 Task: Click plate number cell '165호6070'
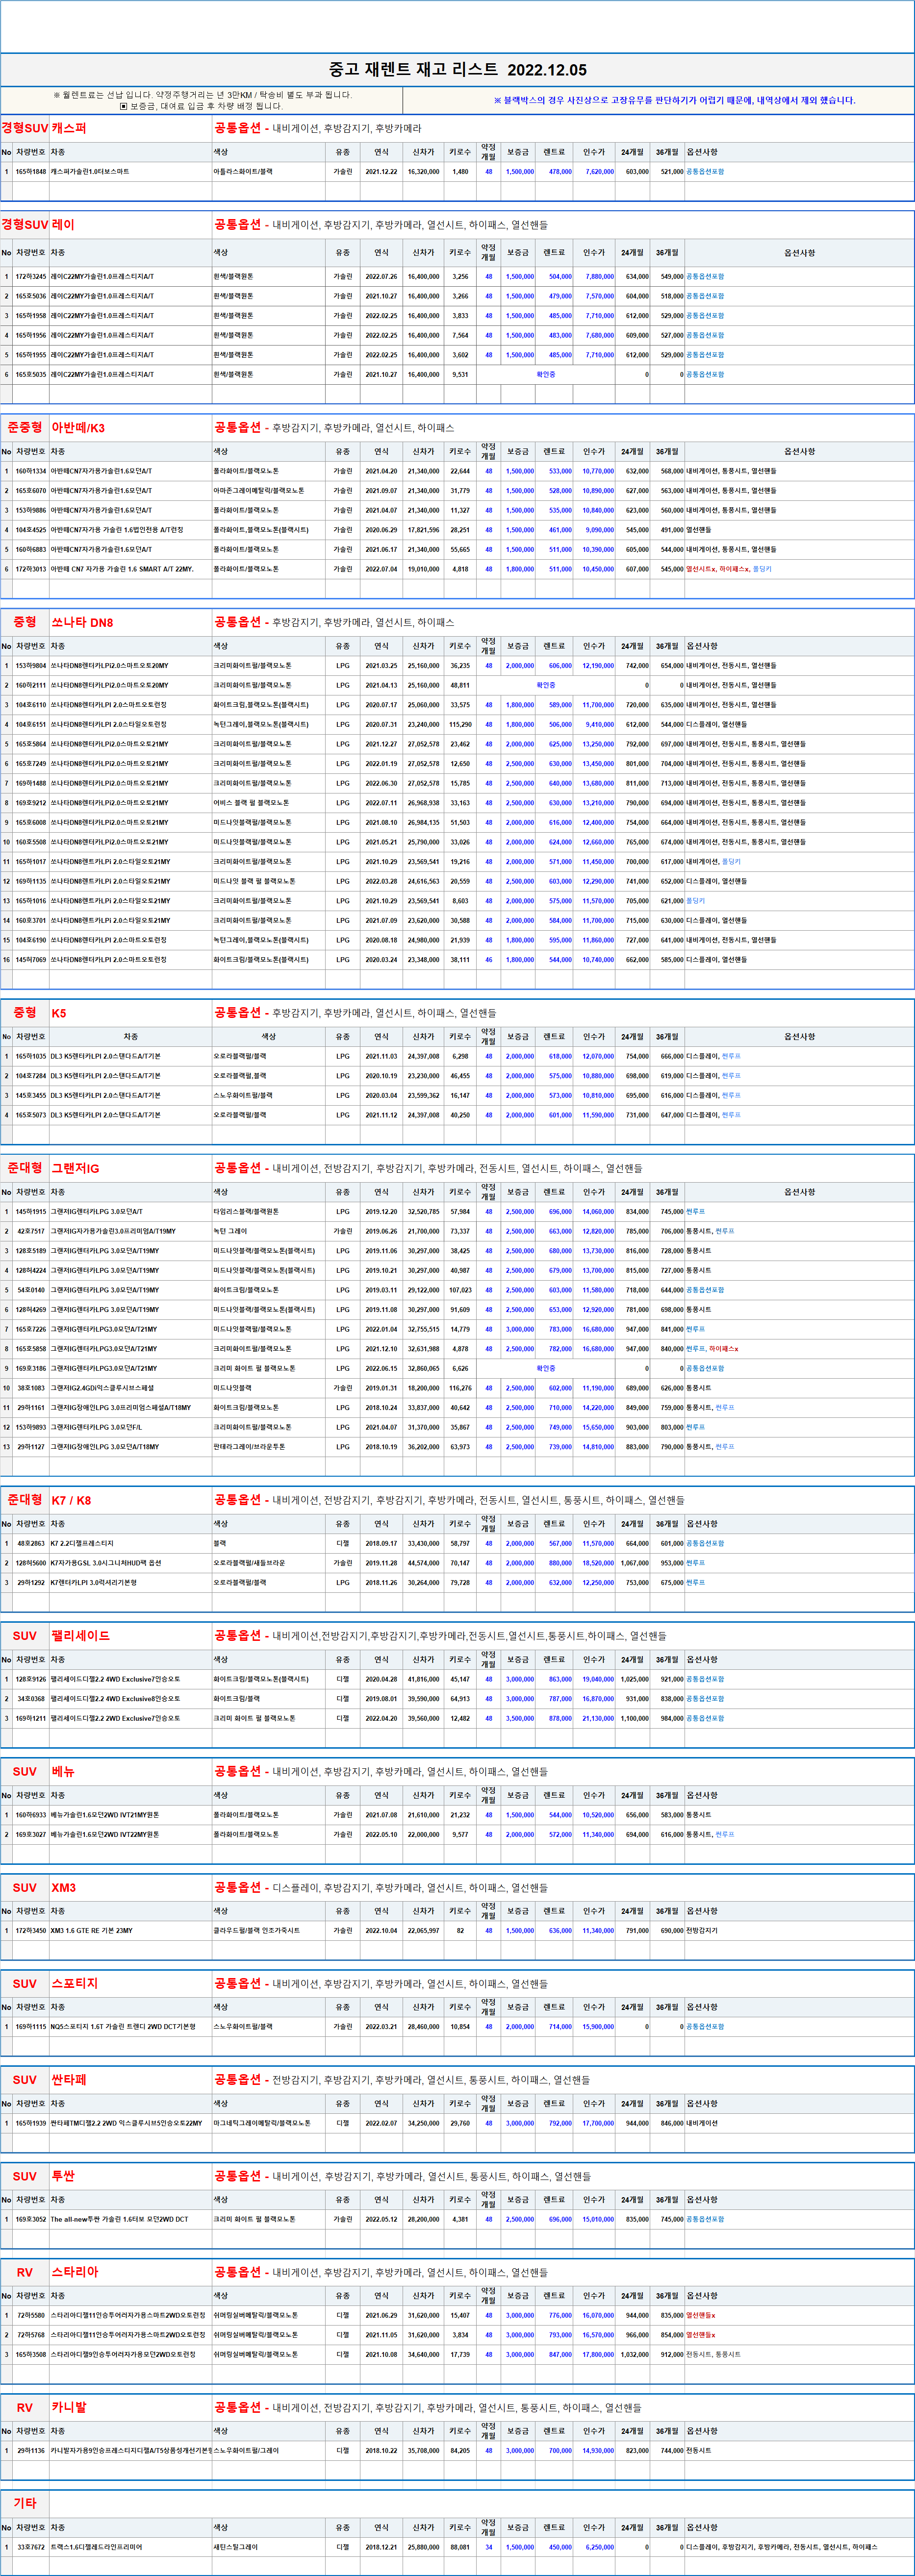(31, 491)
